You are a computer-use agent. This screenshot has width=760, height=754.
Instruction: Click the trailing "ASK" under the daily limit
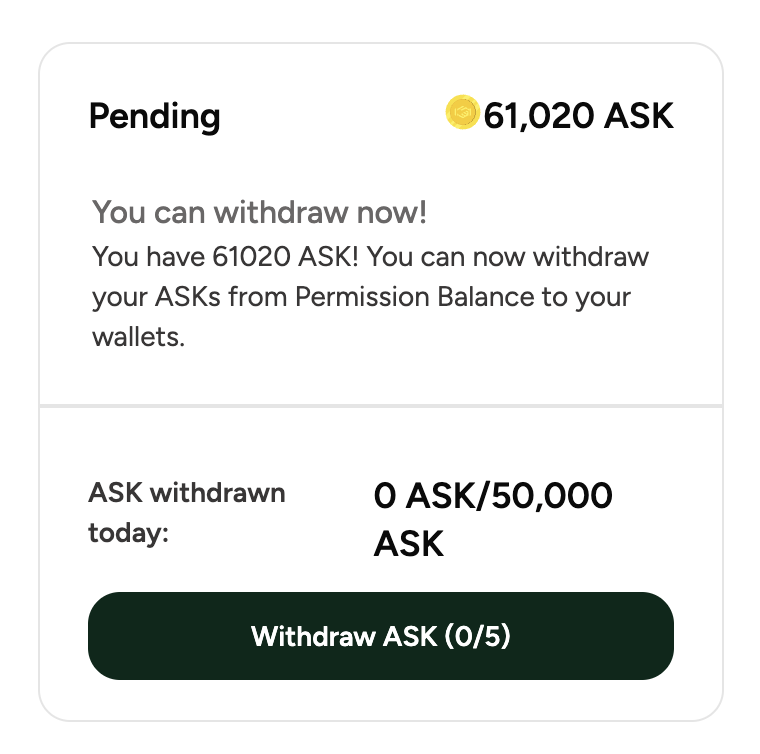[409, 544]
